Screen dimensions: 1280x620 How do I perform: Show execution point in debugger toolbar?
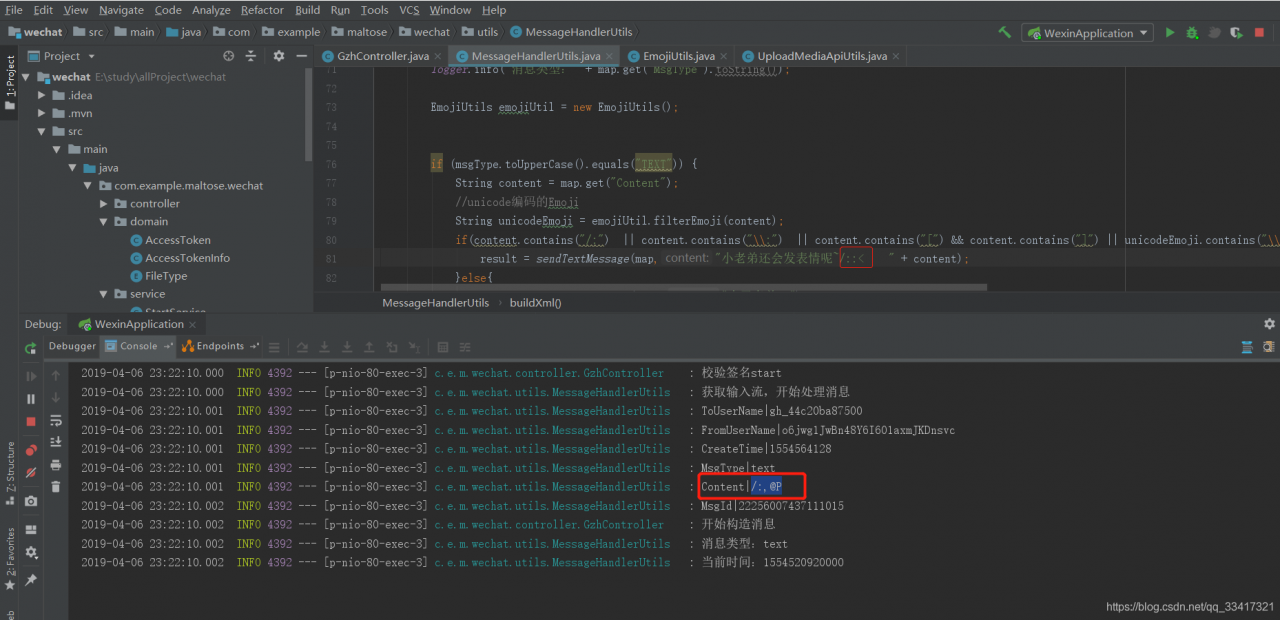(273, 347)
